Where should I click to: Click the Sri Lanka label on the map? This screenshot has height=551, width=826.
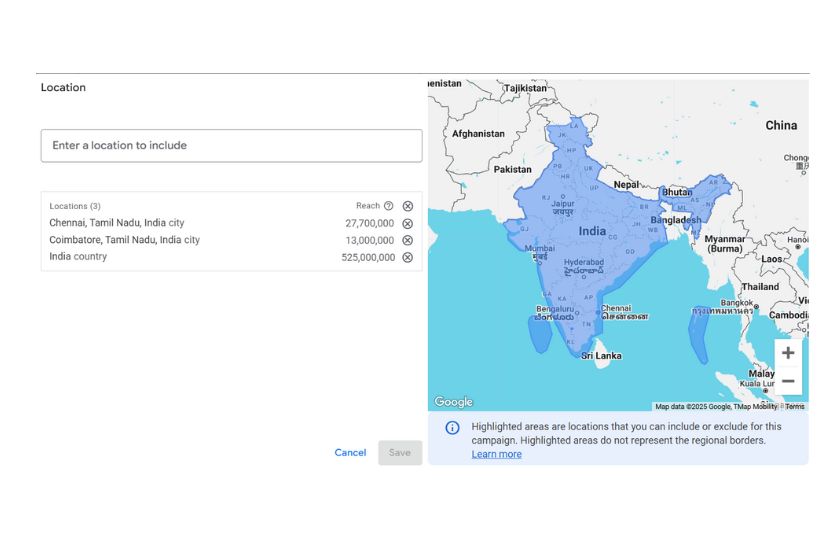pos(602,356)
